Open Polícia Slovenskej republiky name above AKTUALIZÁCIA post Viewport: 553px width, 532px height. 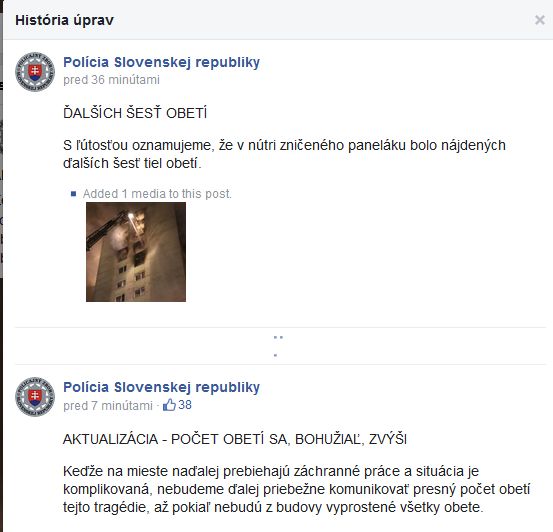pyautogui.click(x=162, y=387)
